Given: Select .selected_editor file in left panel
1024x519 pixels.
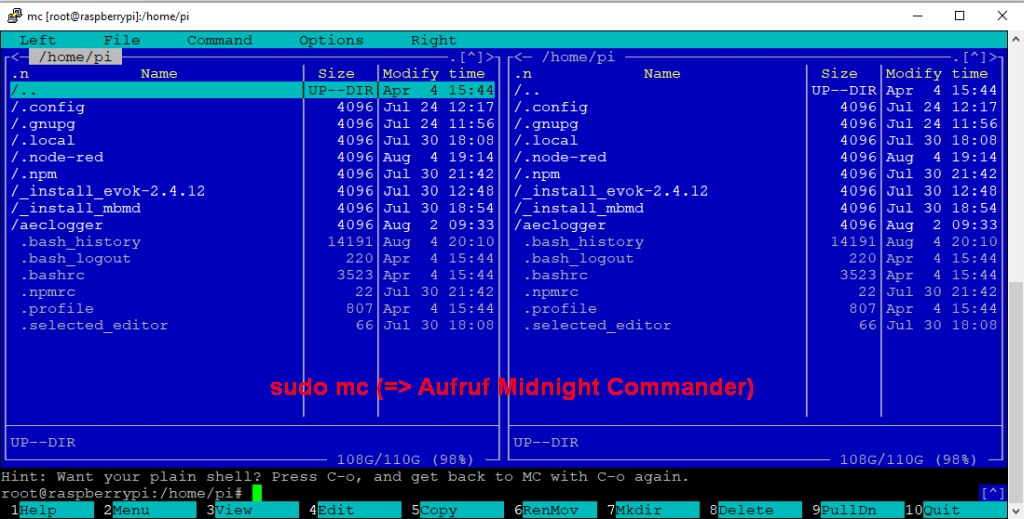Looking at the screenshot, I should [x=253, y=325].
